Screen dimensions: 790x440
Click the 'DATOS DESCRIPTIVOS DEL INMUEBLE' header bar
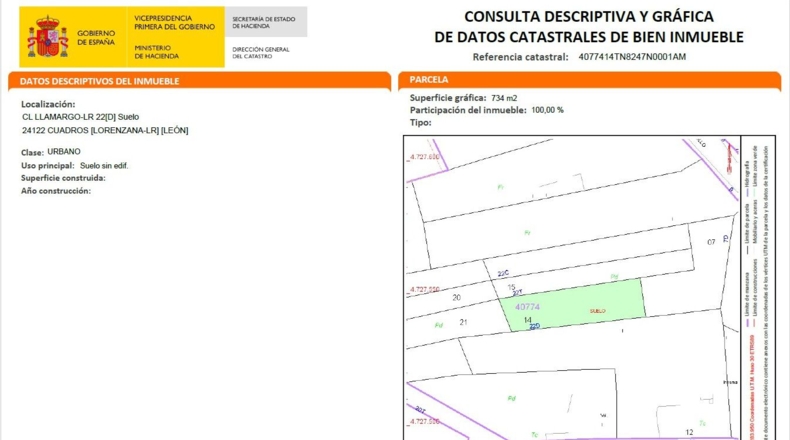[x=200, y=81]
